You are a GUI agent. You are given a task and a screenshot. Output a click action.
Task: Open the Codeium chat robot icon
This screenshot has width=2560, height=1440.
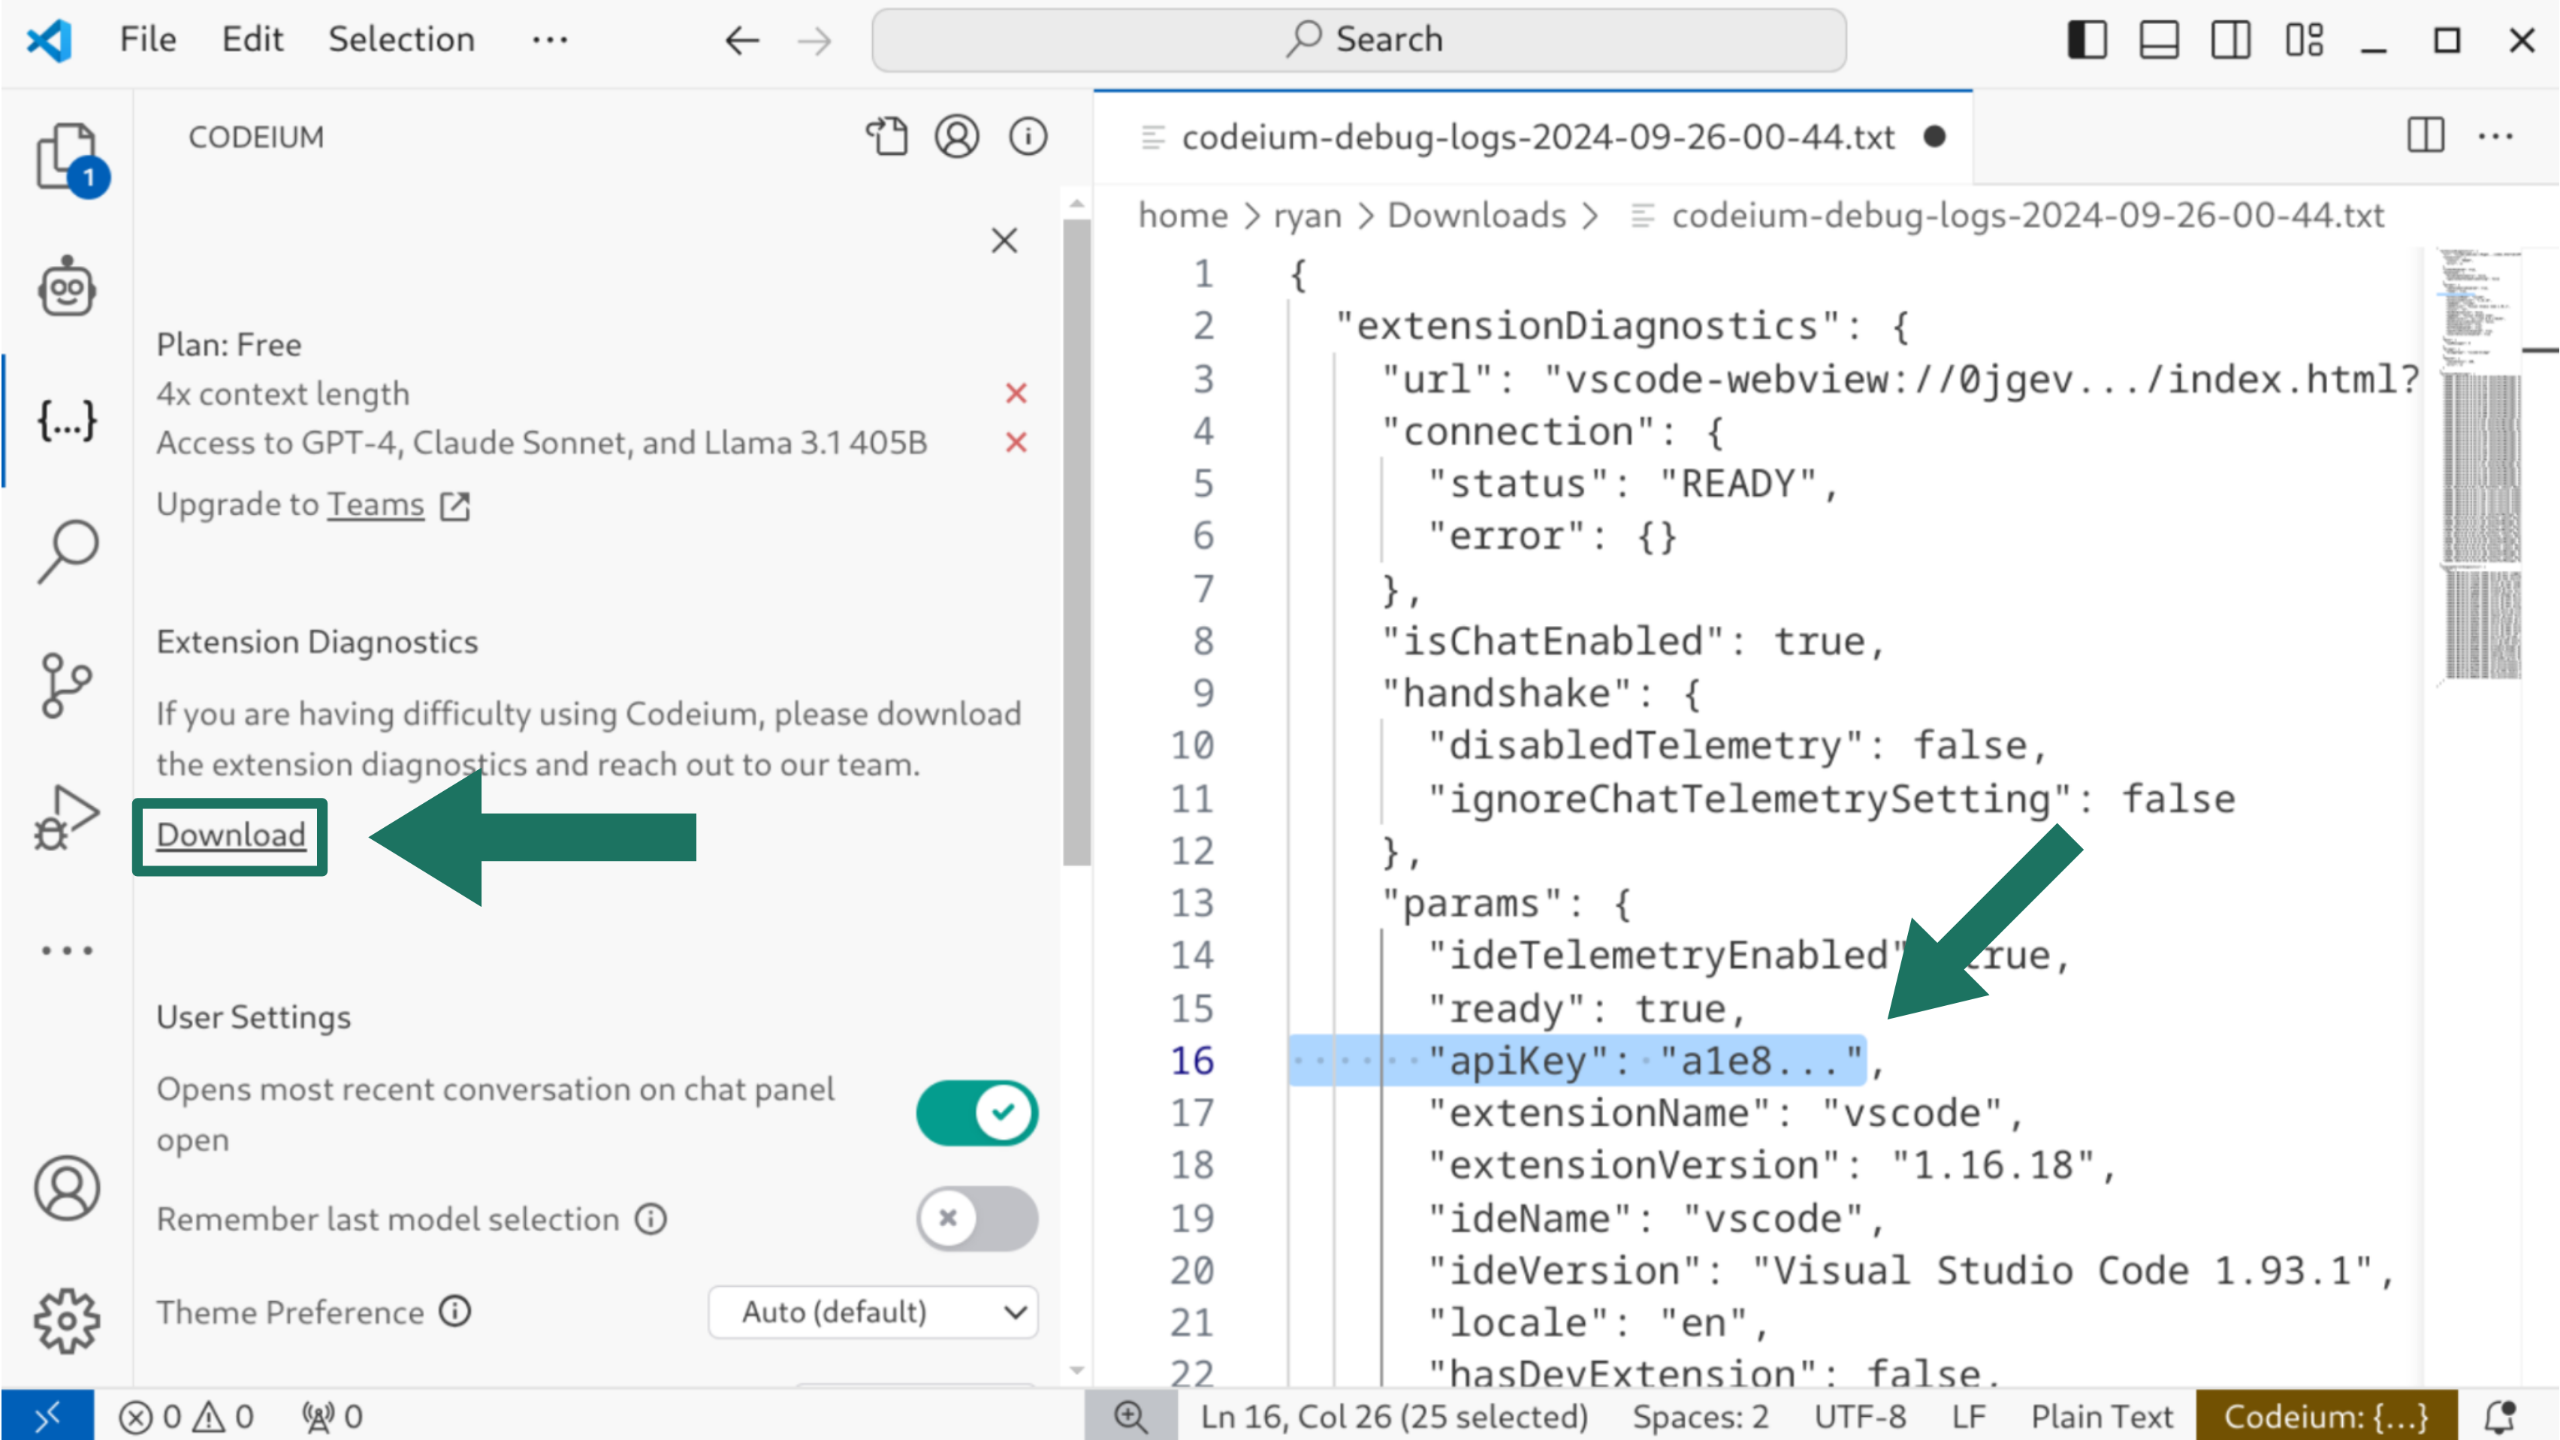coord(66,288)
